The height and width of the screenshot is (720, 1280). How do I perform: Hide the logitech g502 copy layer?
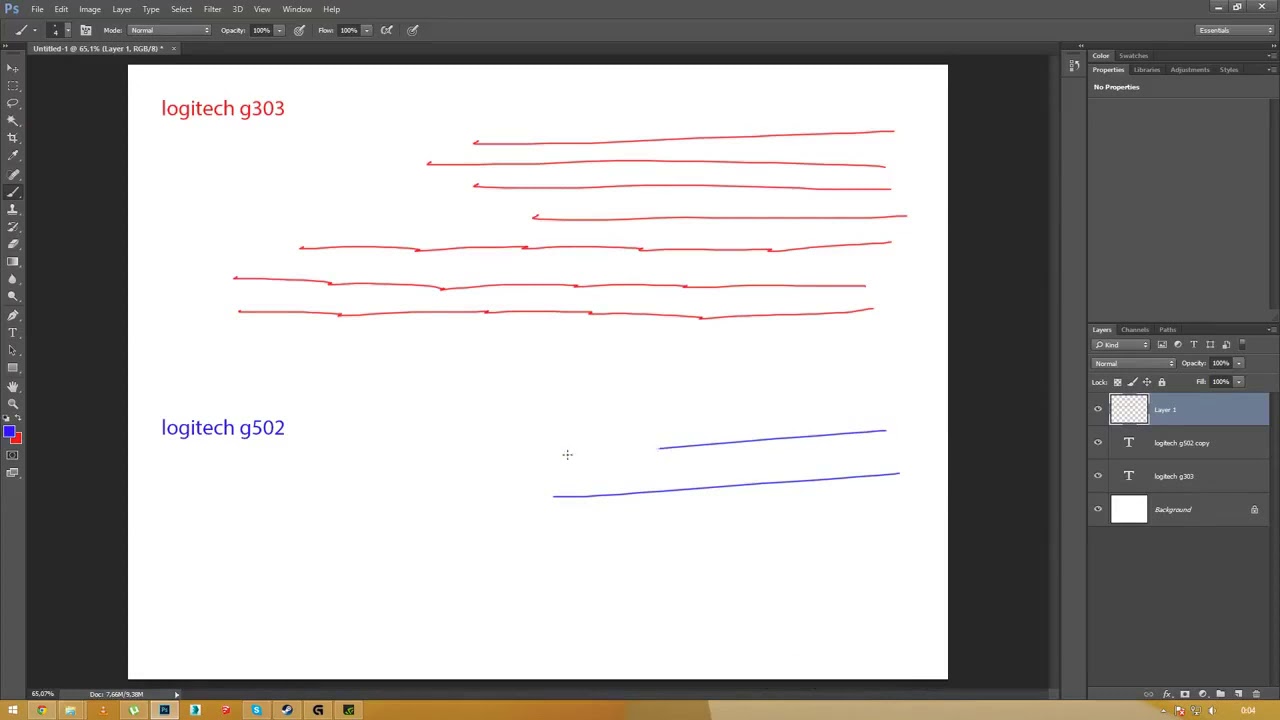[x=1098, y=443]
